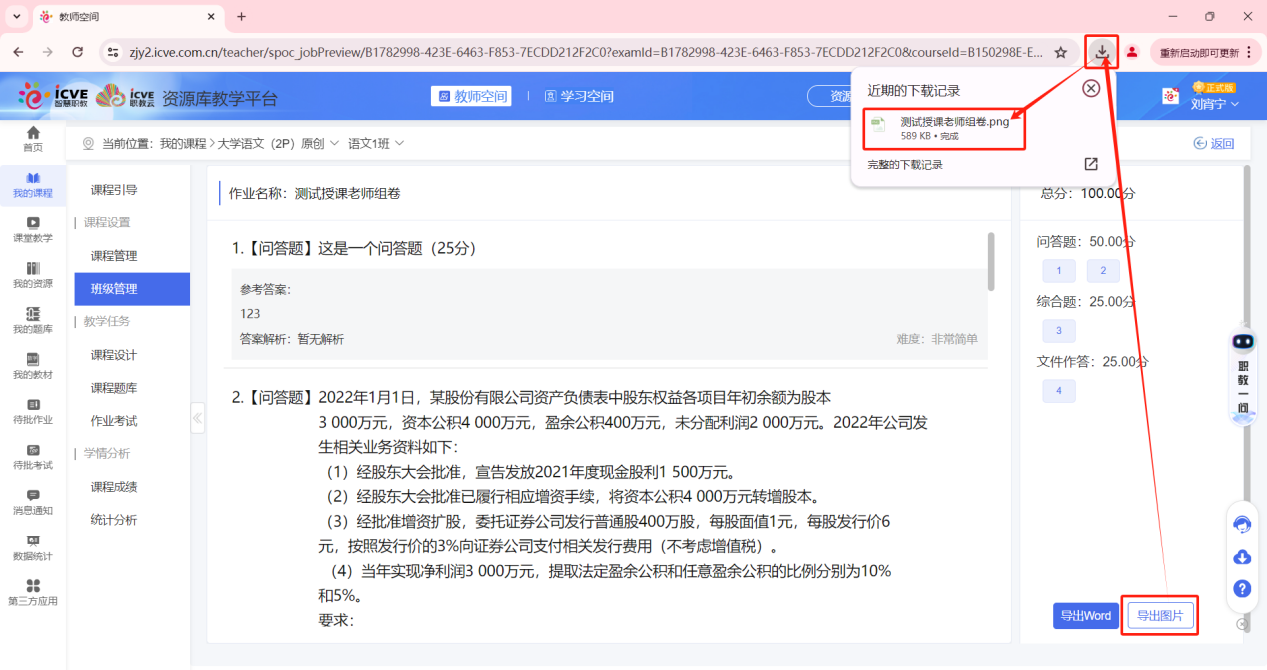Open the 首页 home icon
1267x670 pixels.
point(33,139)
